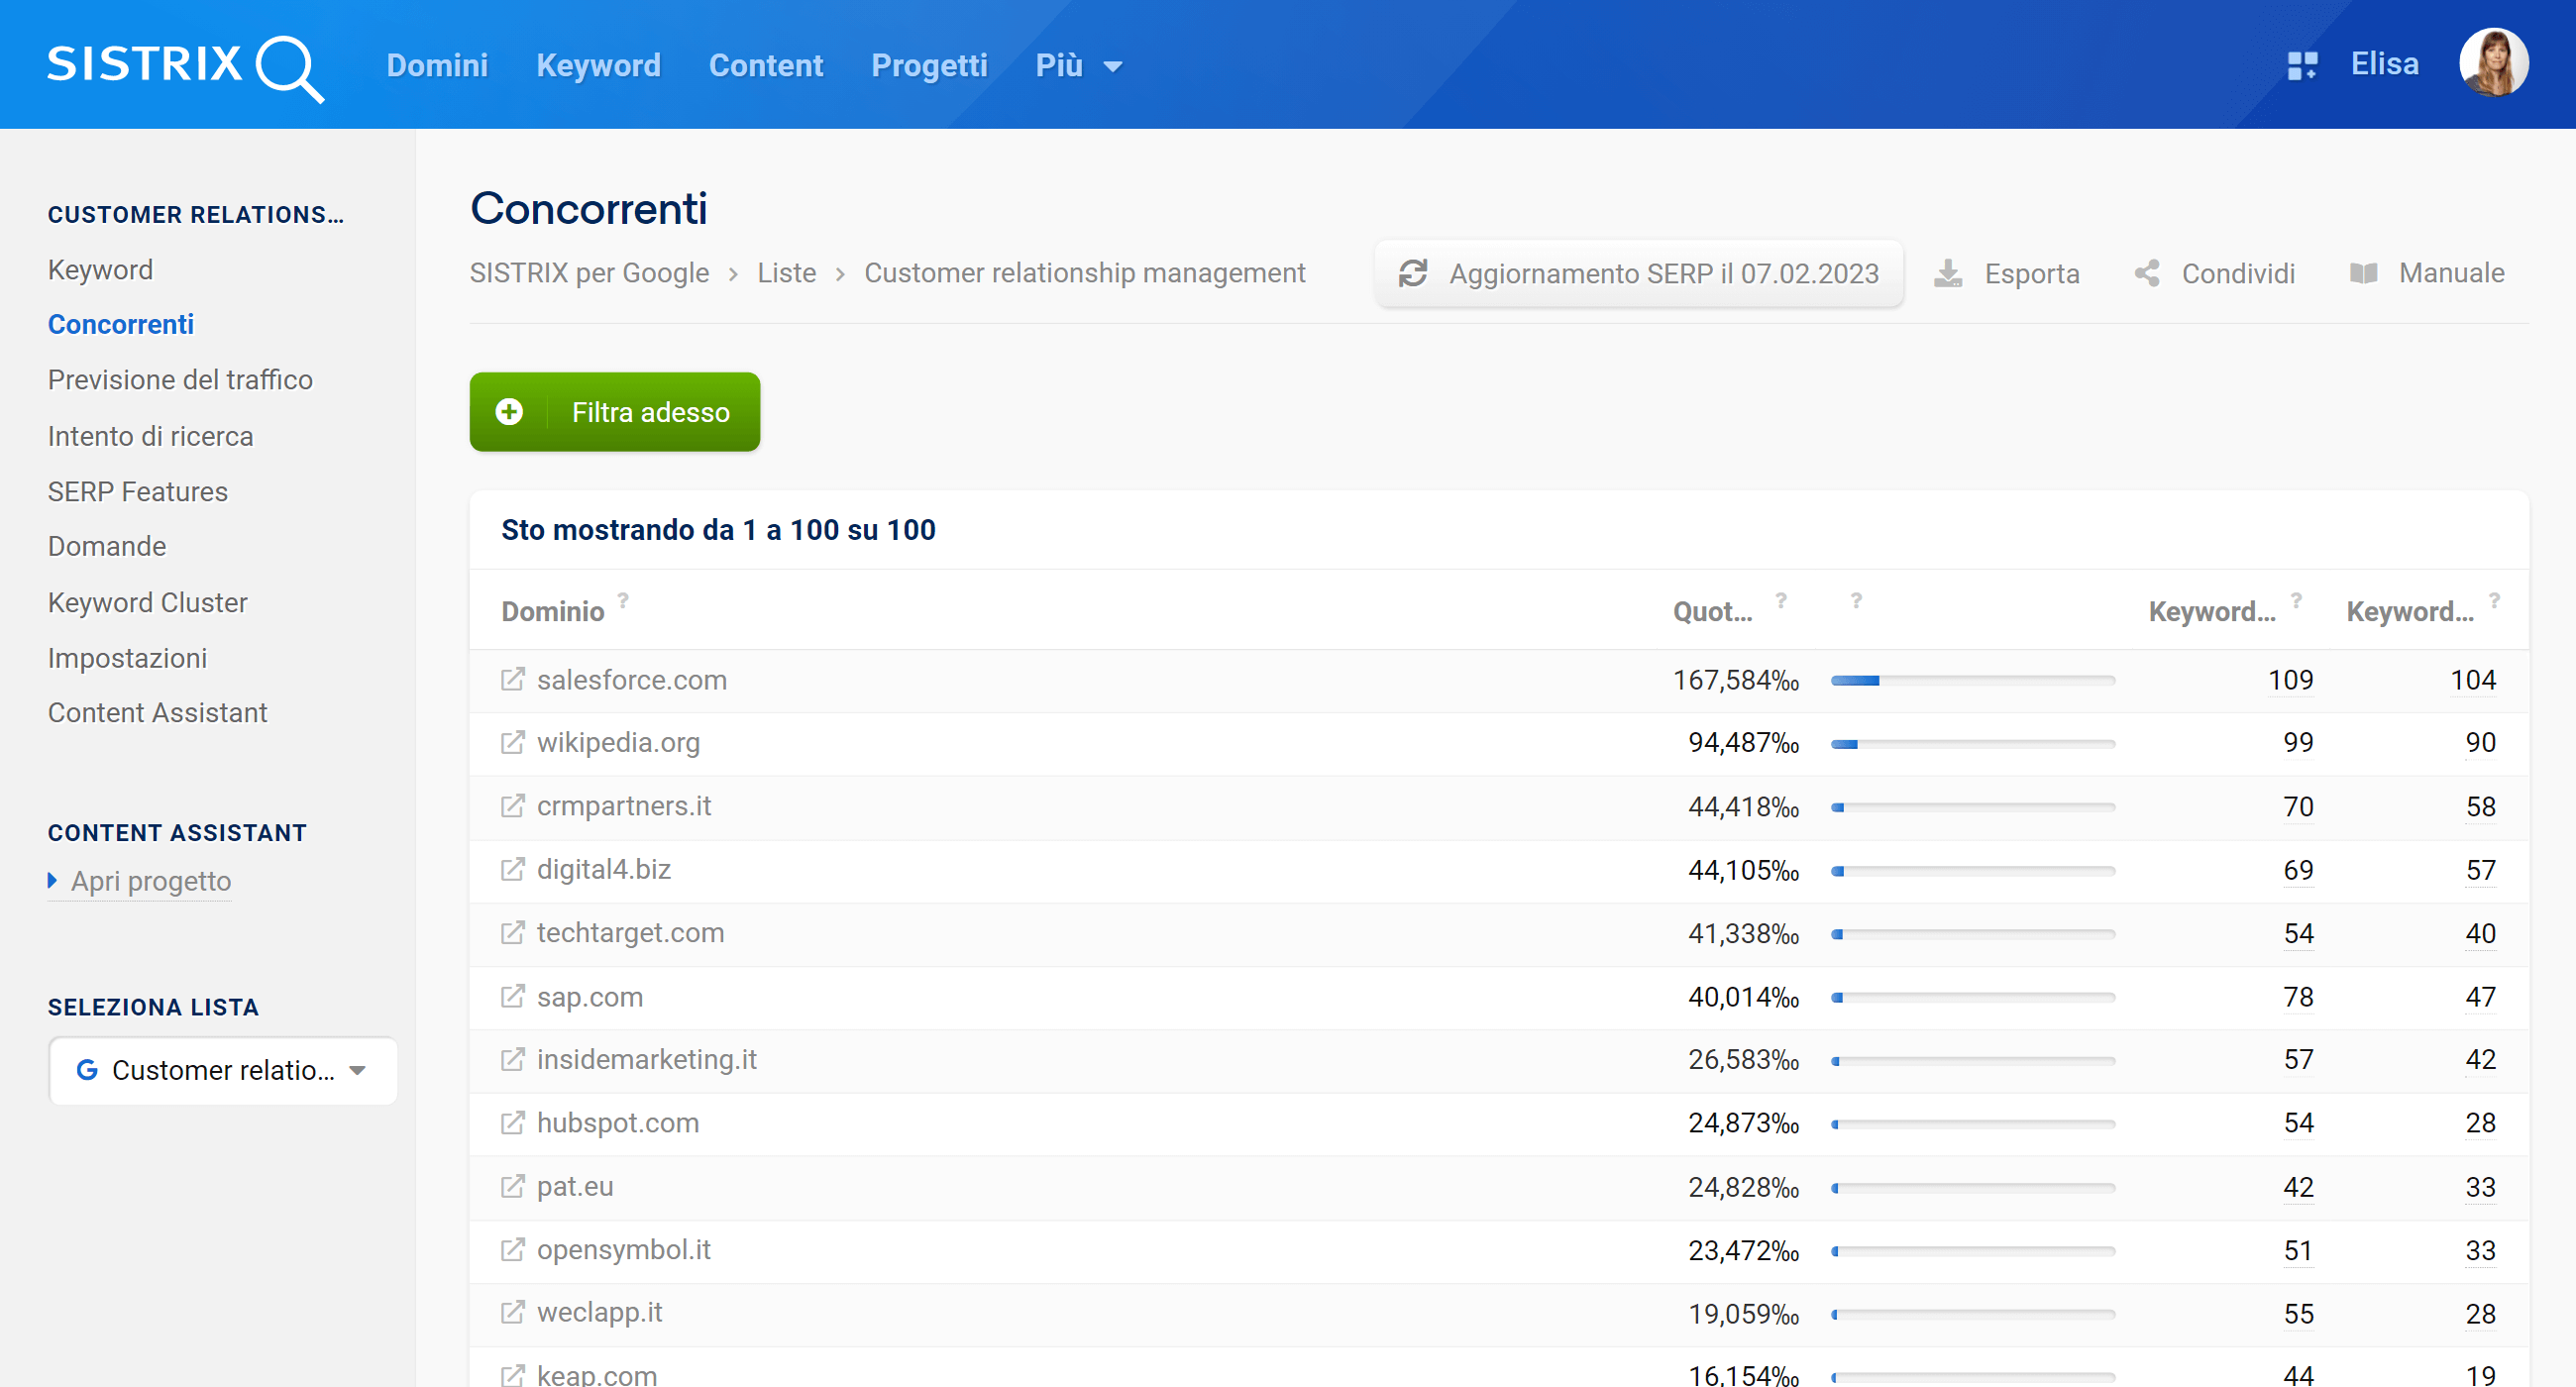Sort by Quot... column header
2576x1387 pixels.
click(1712, 611)
